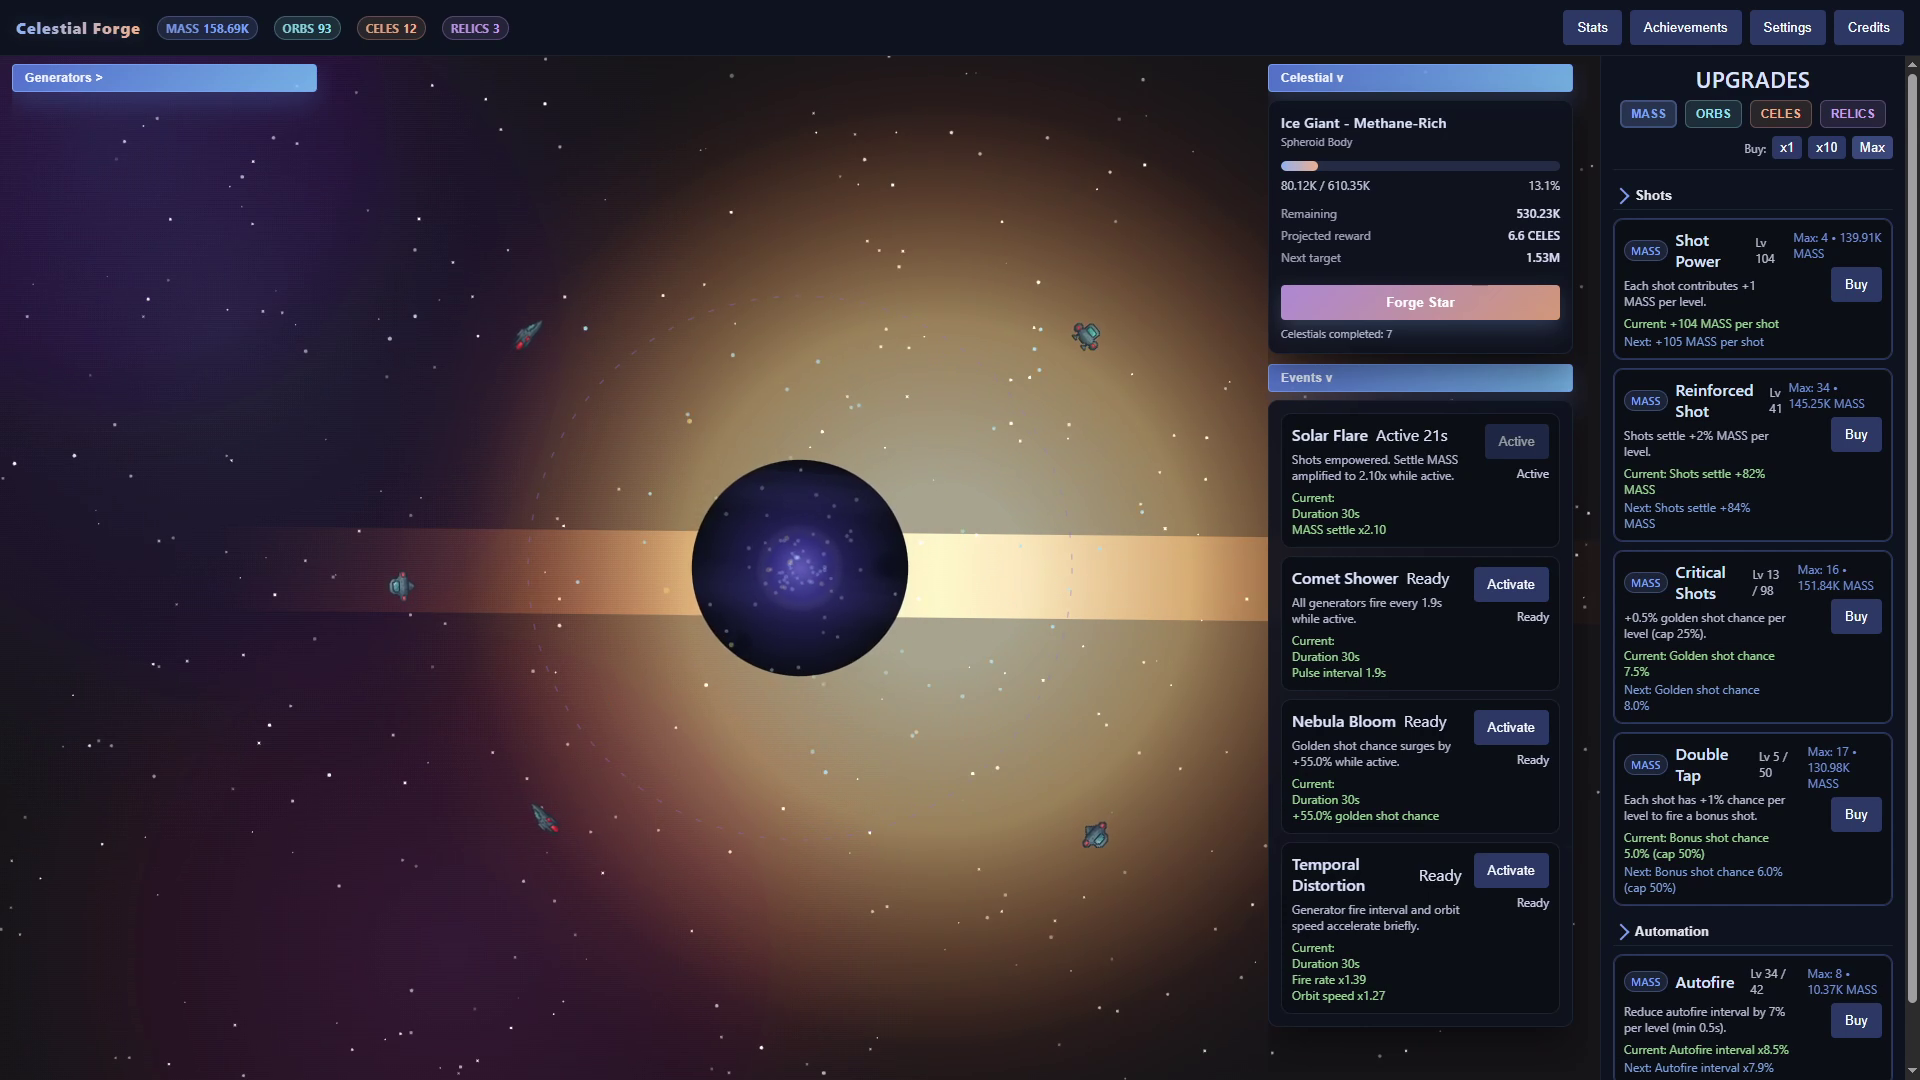Set buy amount to Max
This screenshot has height=1080, width=1920.
1871,147
